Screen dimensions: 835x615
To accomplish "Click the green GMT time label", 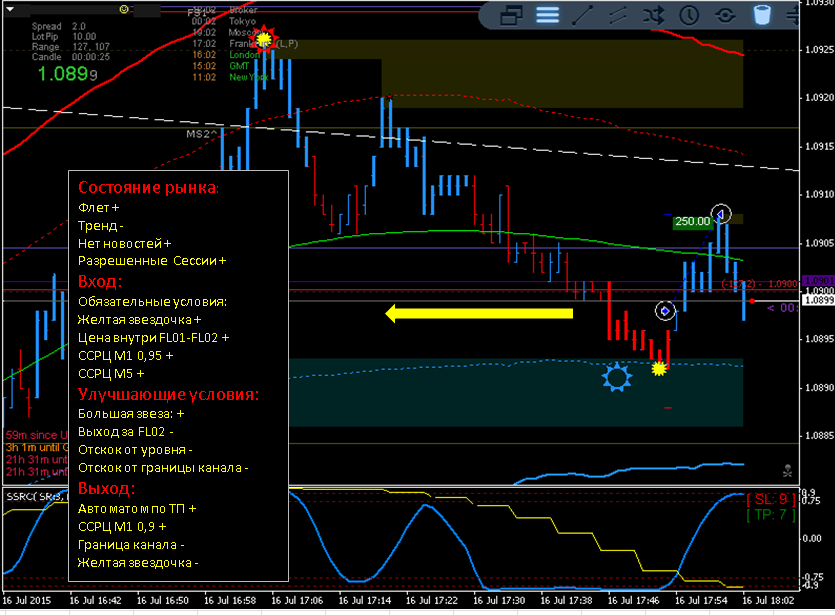I will (239, 66).
